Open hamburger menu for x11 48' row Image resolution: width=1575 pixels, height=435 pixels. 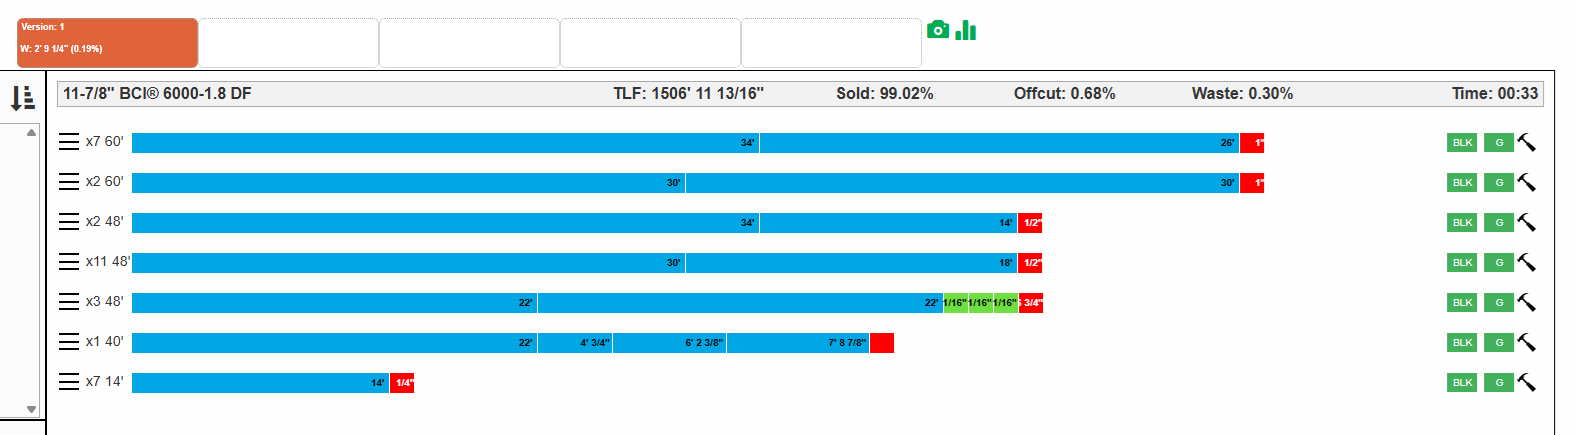click(69, 262)
